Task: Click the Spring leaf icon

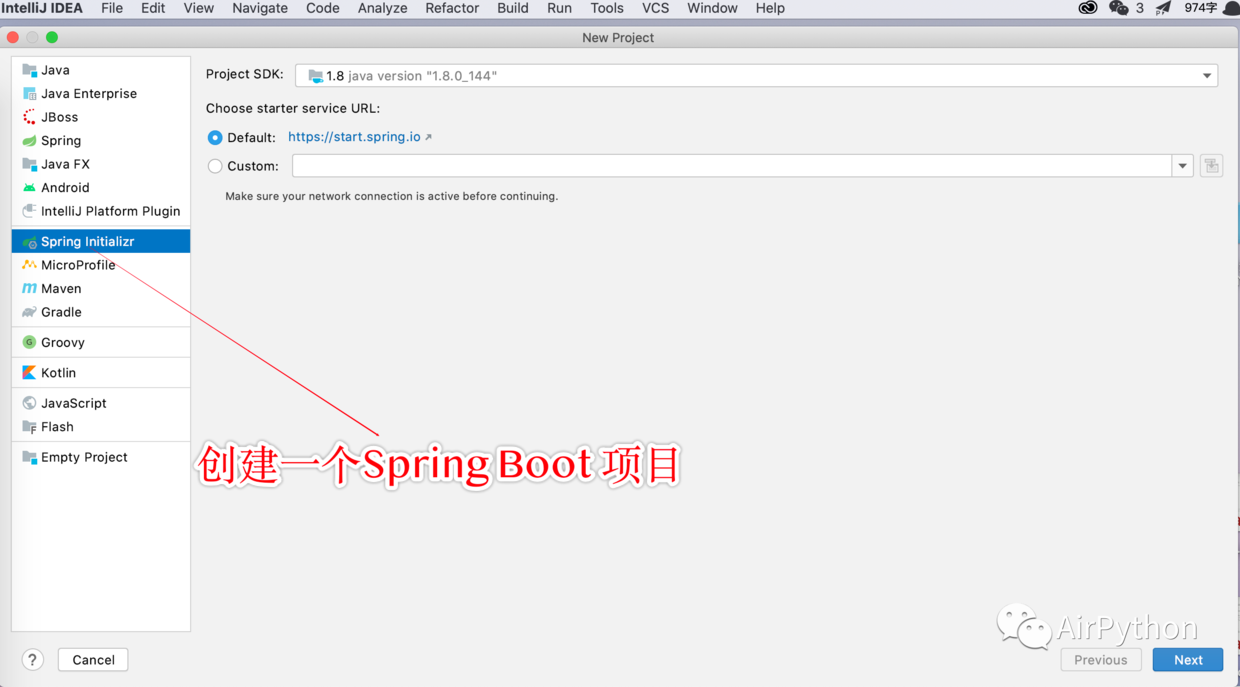Action: tap(29, 141)
